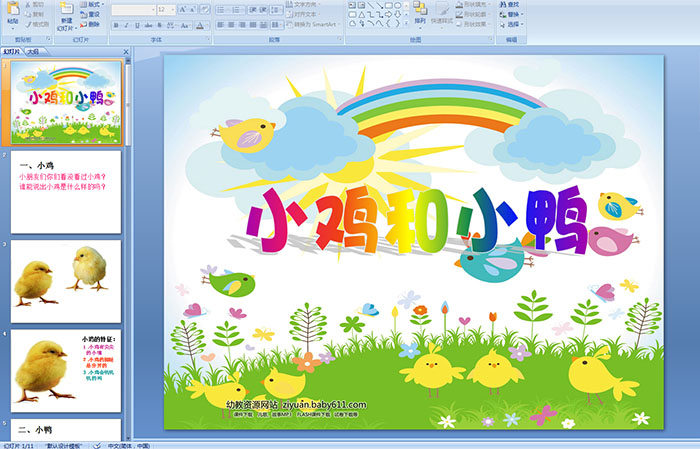Click the Align Text (对齐文本) button
Image resolution: width=700 pixels, height=449 pixels.
[304, 14]
